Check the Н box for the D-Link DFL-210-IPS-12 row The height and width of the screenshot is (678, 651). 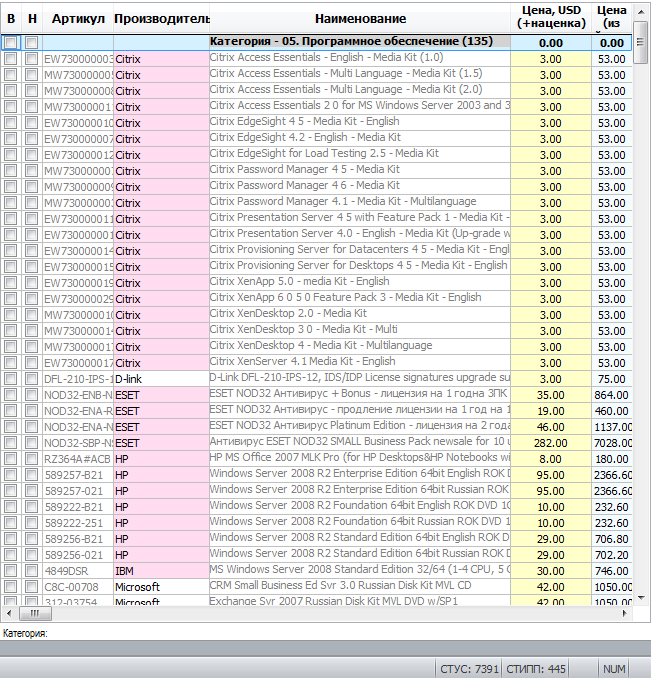tap(31, 379)
